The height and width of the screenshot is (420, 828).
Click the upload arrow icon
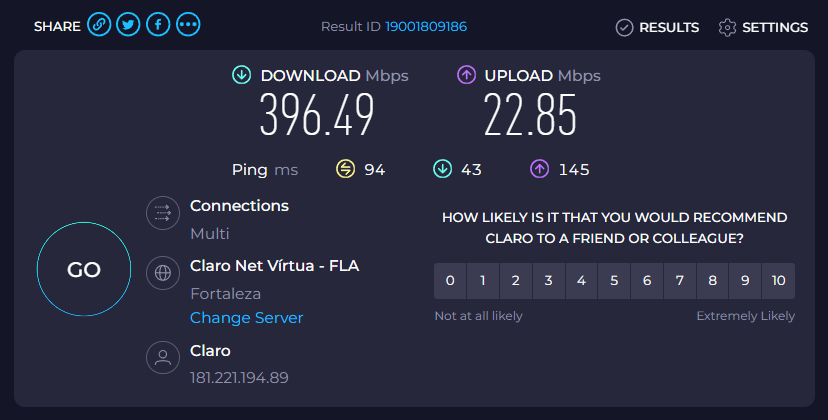coord(466,75)
